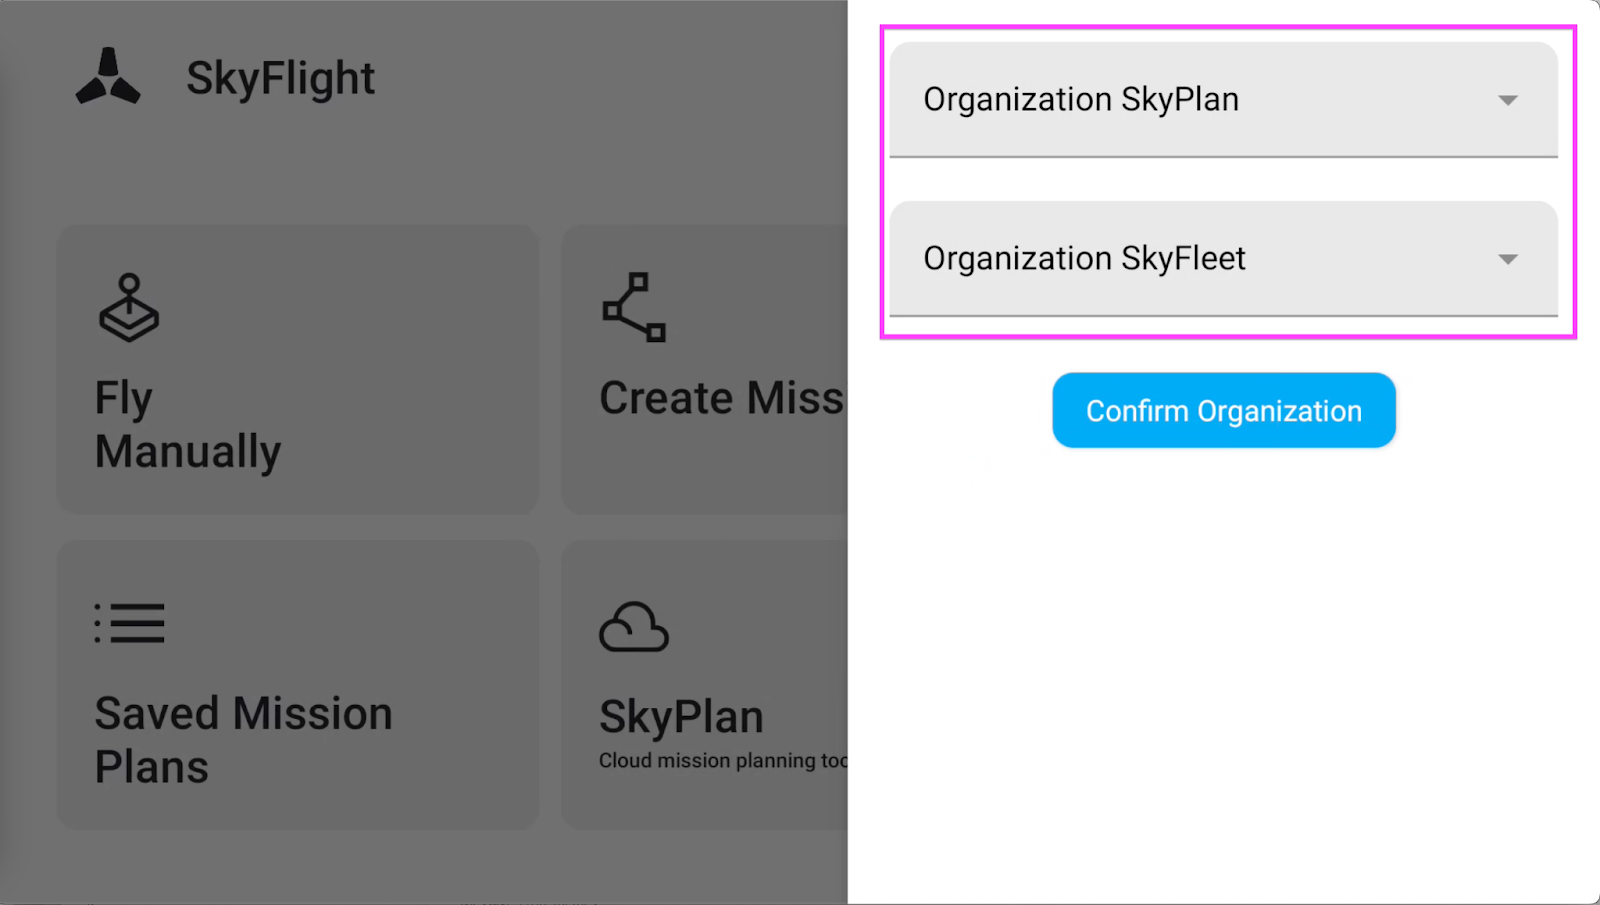Click the Cloud mission planning subtitle
This screenshot has width=1600, height=905.
pos(723,761)
